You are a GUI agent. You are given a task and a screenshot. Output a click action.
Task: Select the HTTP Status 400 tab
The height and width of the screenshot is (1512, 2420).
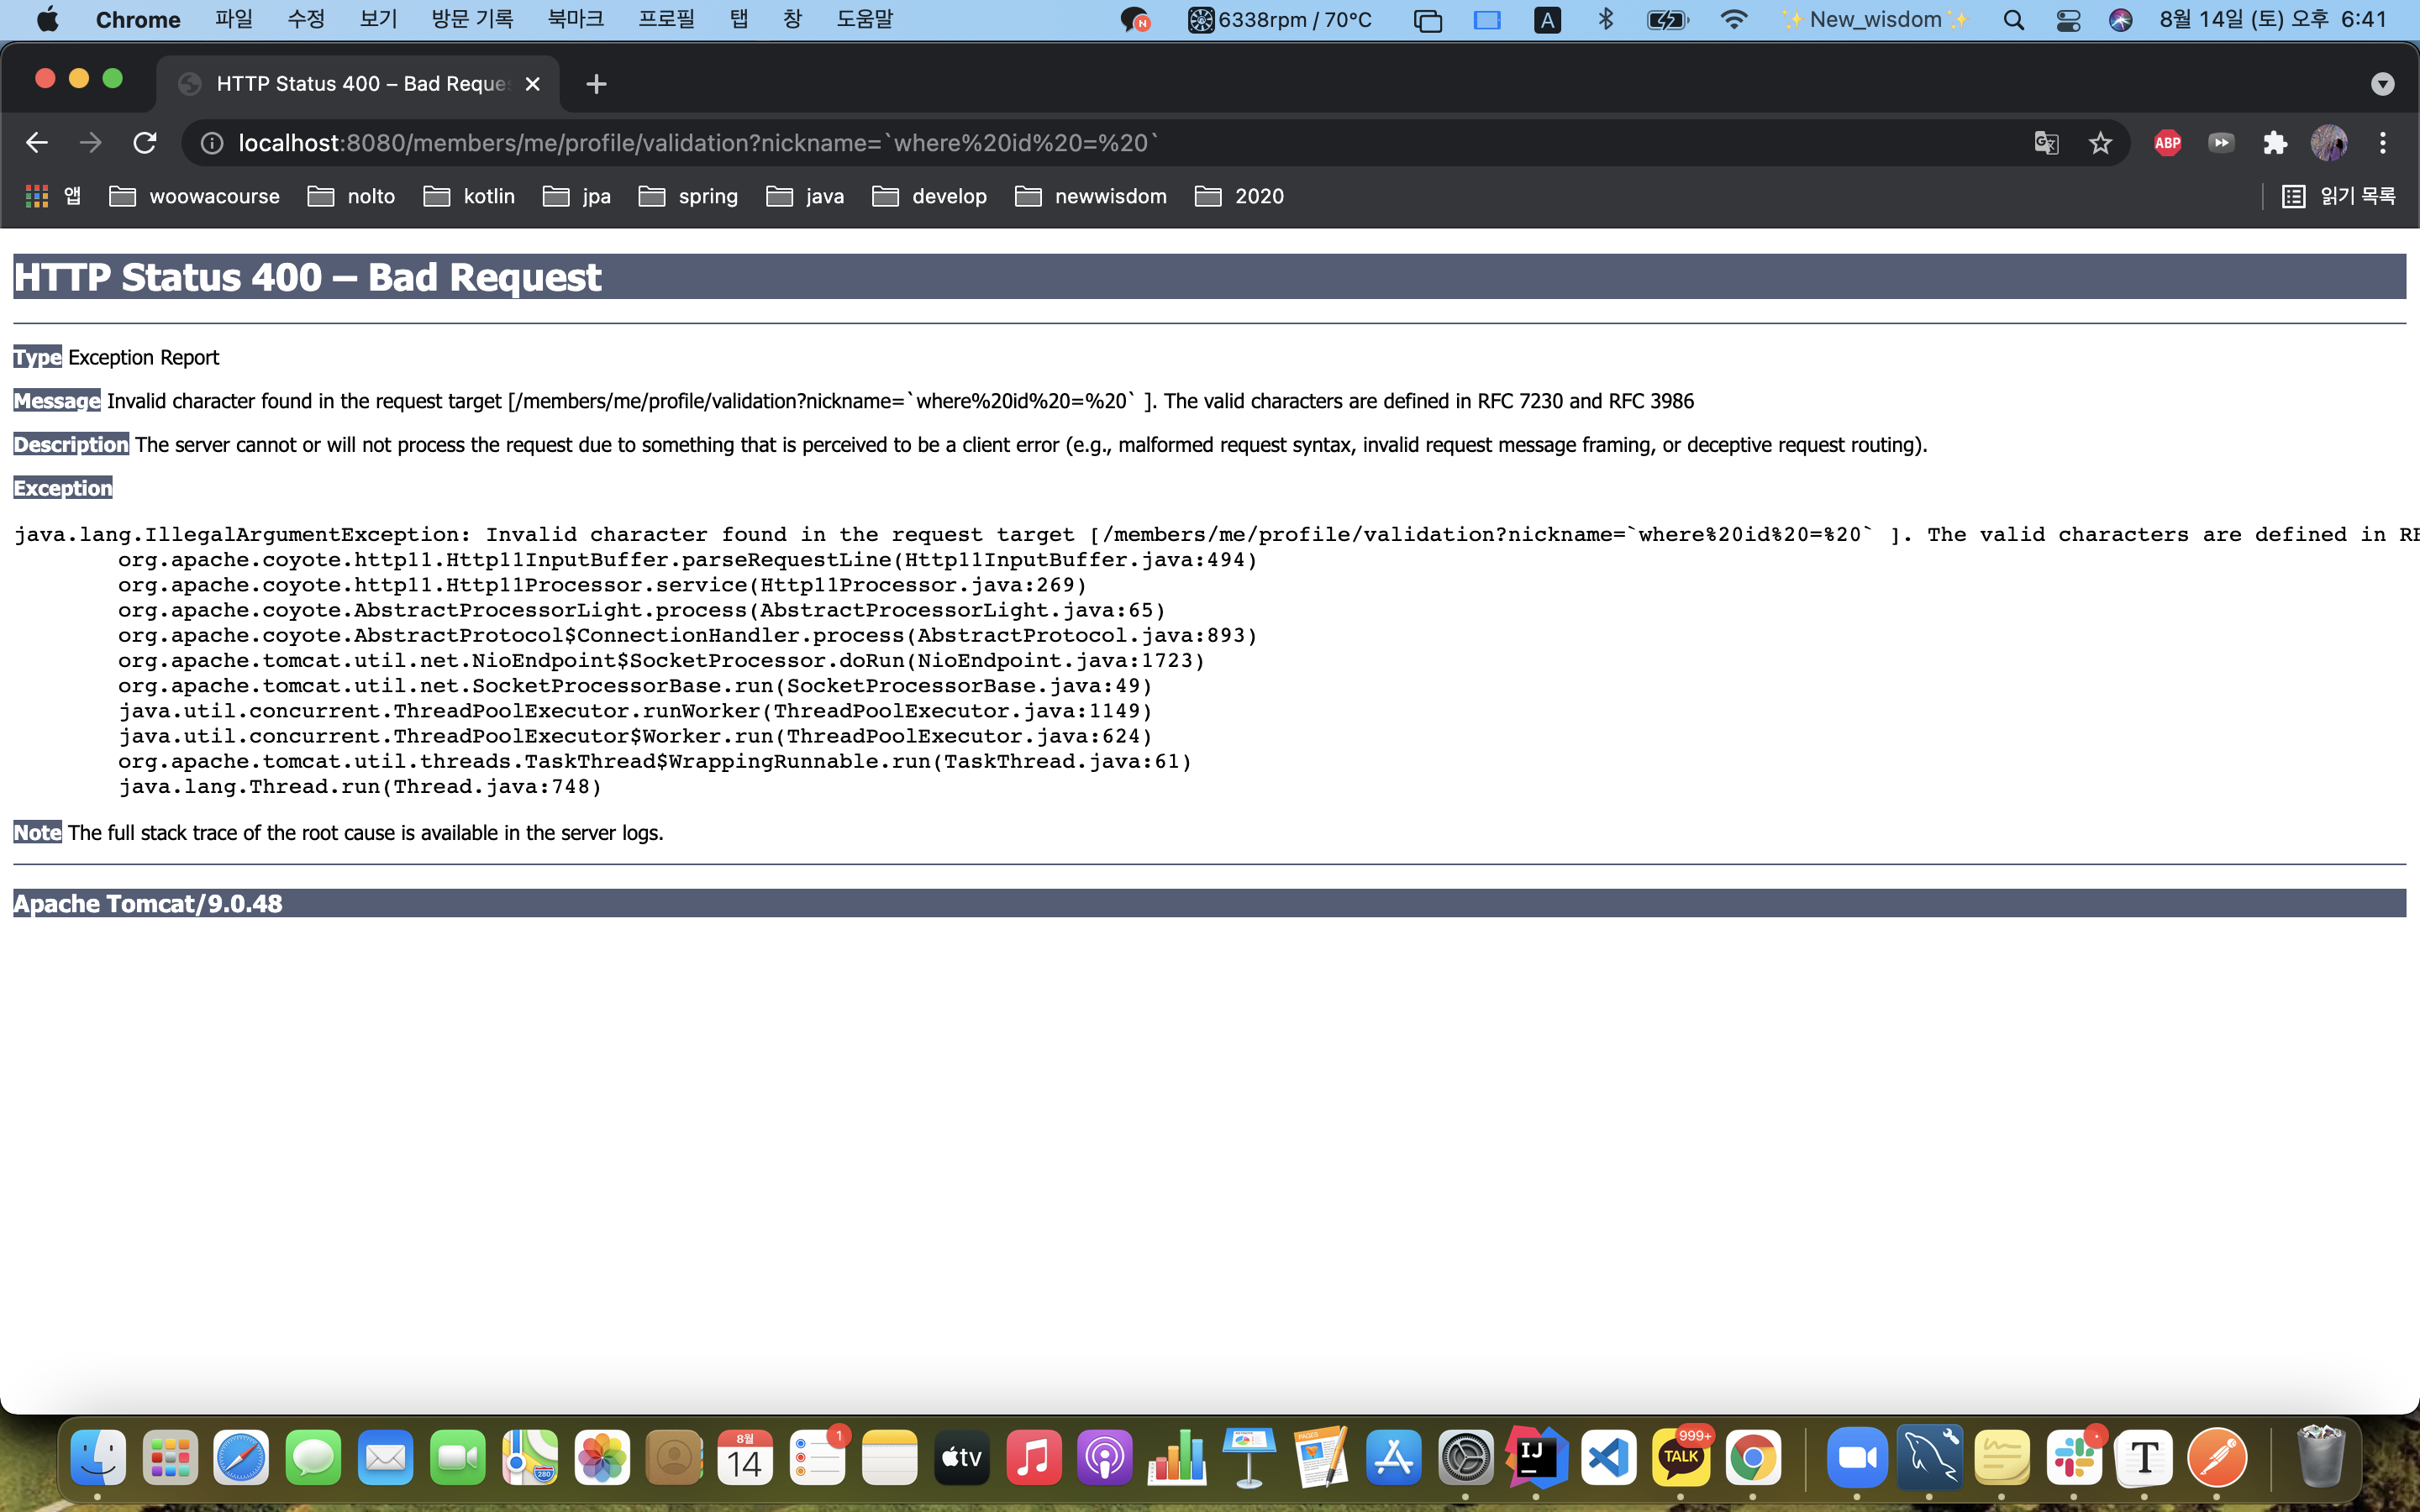coord(360,84)
